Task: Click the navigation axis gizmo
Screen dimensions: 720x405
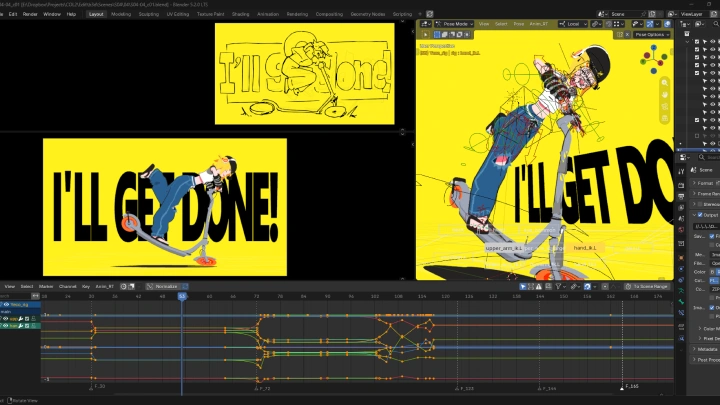Action: [x=653, y=60]
